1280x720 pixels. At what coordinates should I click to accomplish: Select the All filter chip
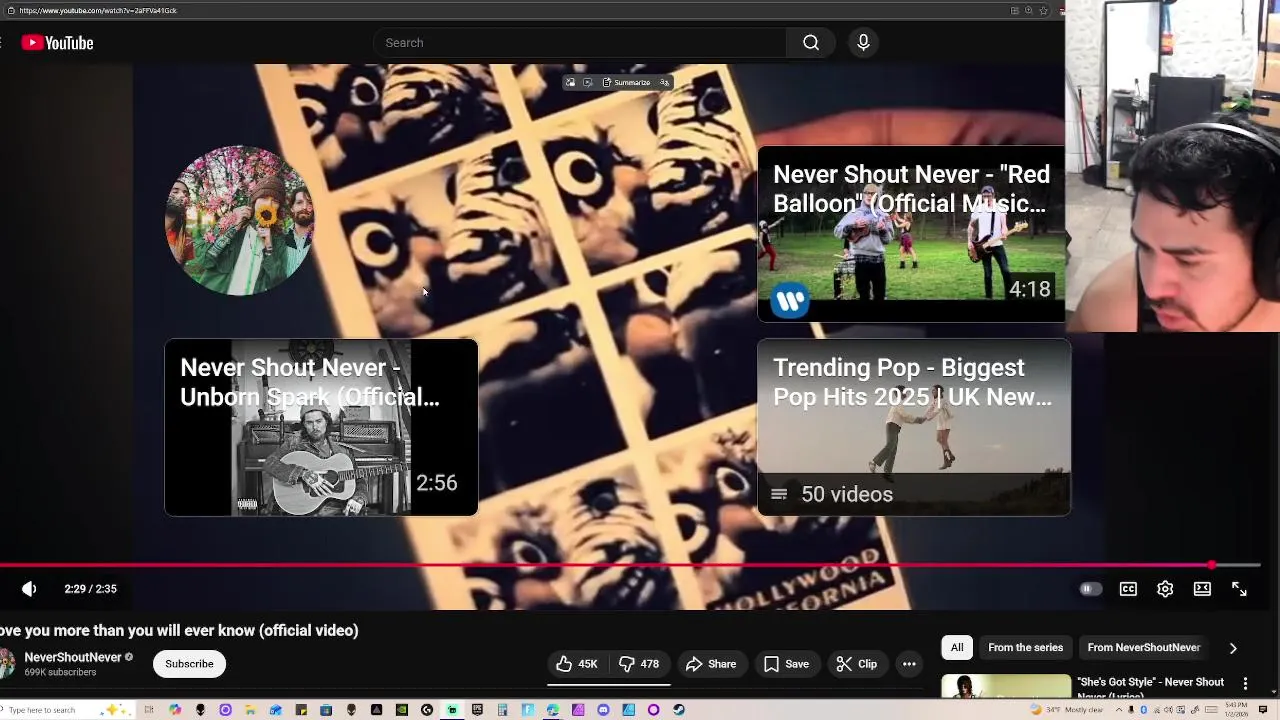tap(957, 647)
